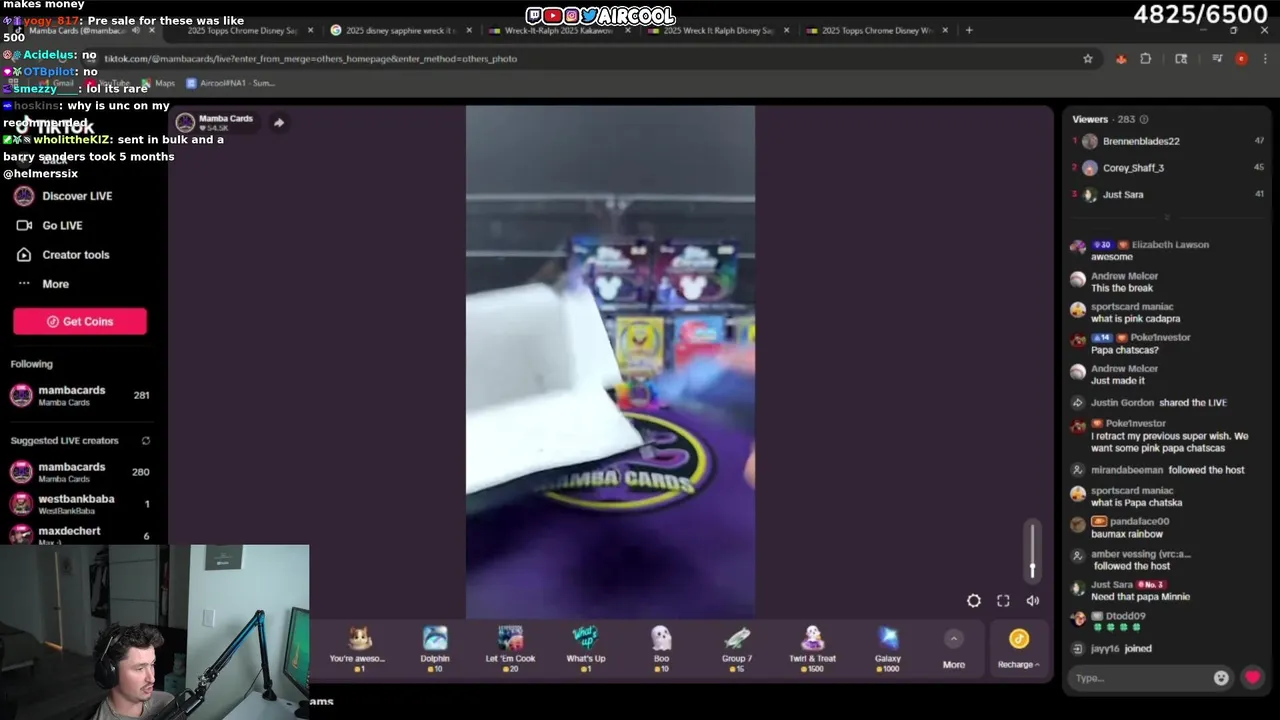Image resolution: width=1280 pixels, height=720 pixels.
Task: Open the Recharge coins menu
Action: pyautogui.click(x=1018, y=648)
